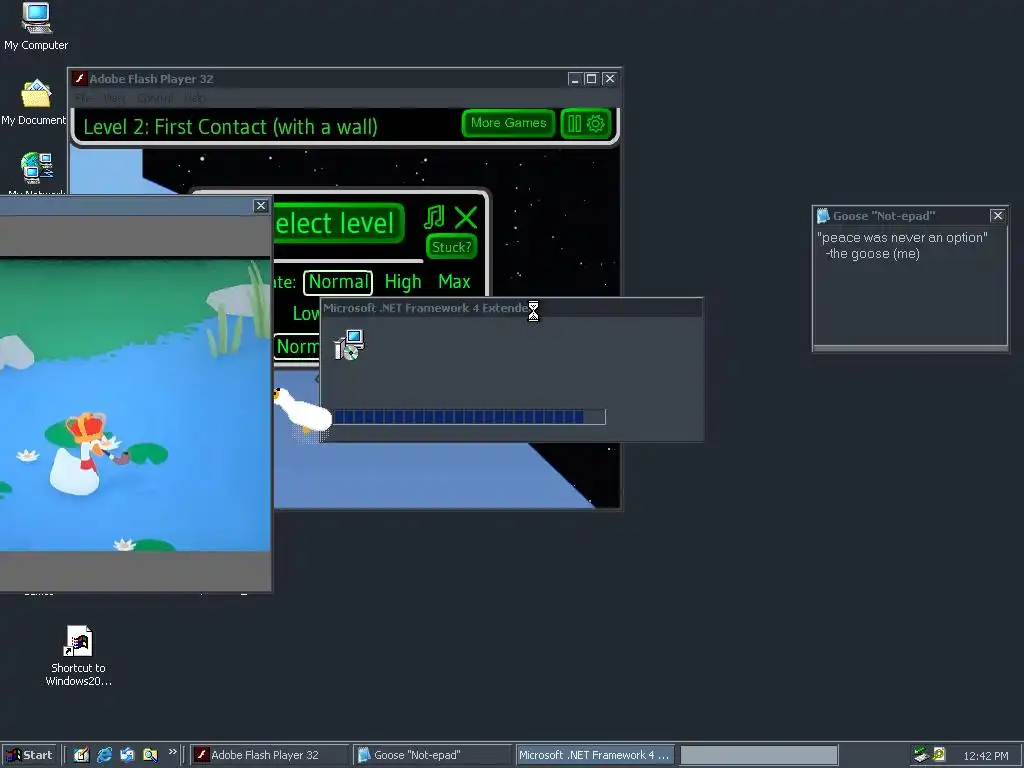Click the "peace was never an option" text in Not-epad
The image size is (1024, 768).
coord(902,238)
